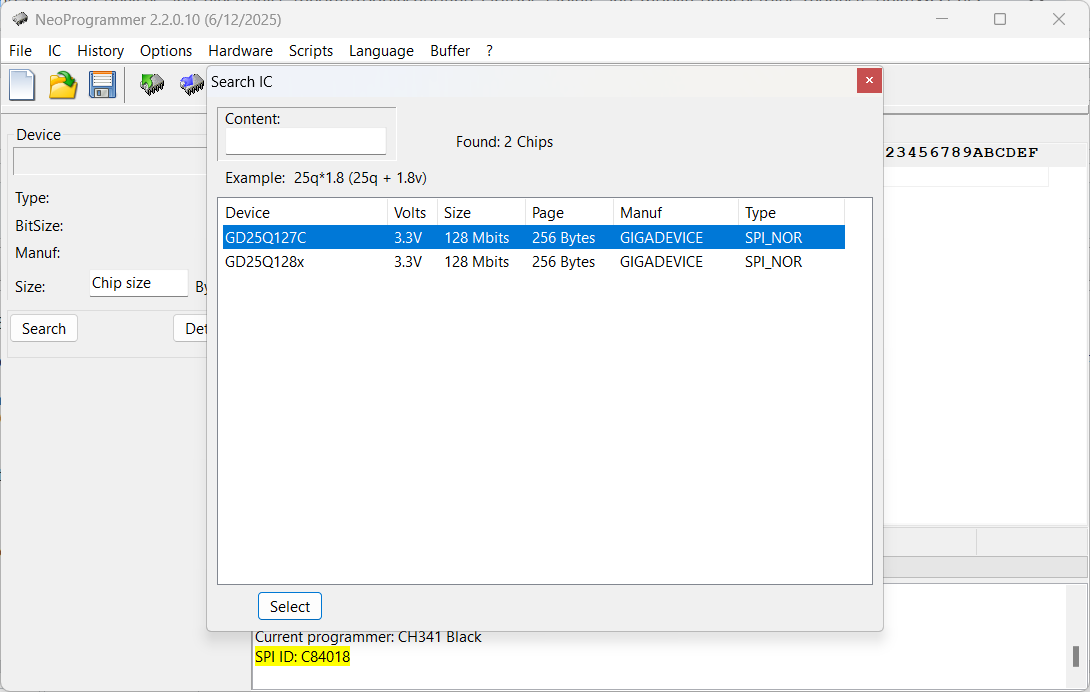The image size is (1090, 692).
Task: Open the Scripts menu
Action: tap(311, 51)
